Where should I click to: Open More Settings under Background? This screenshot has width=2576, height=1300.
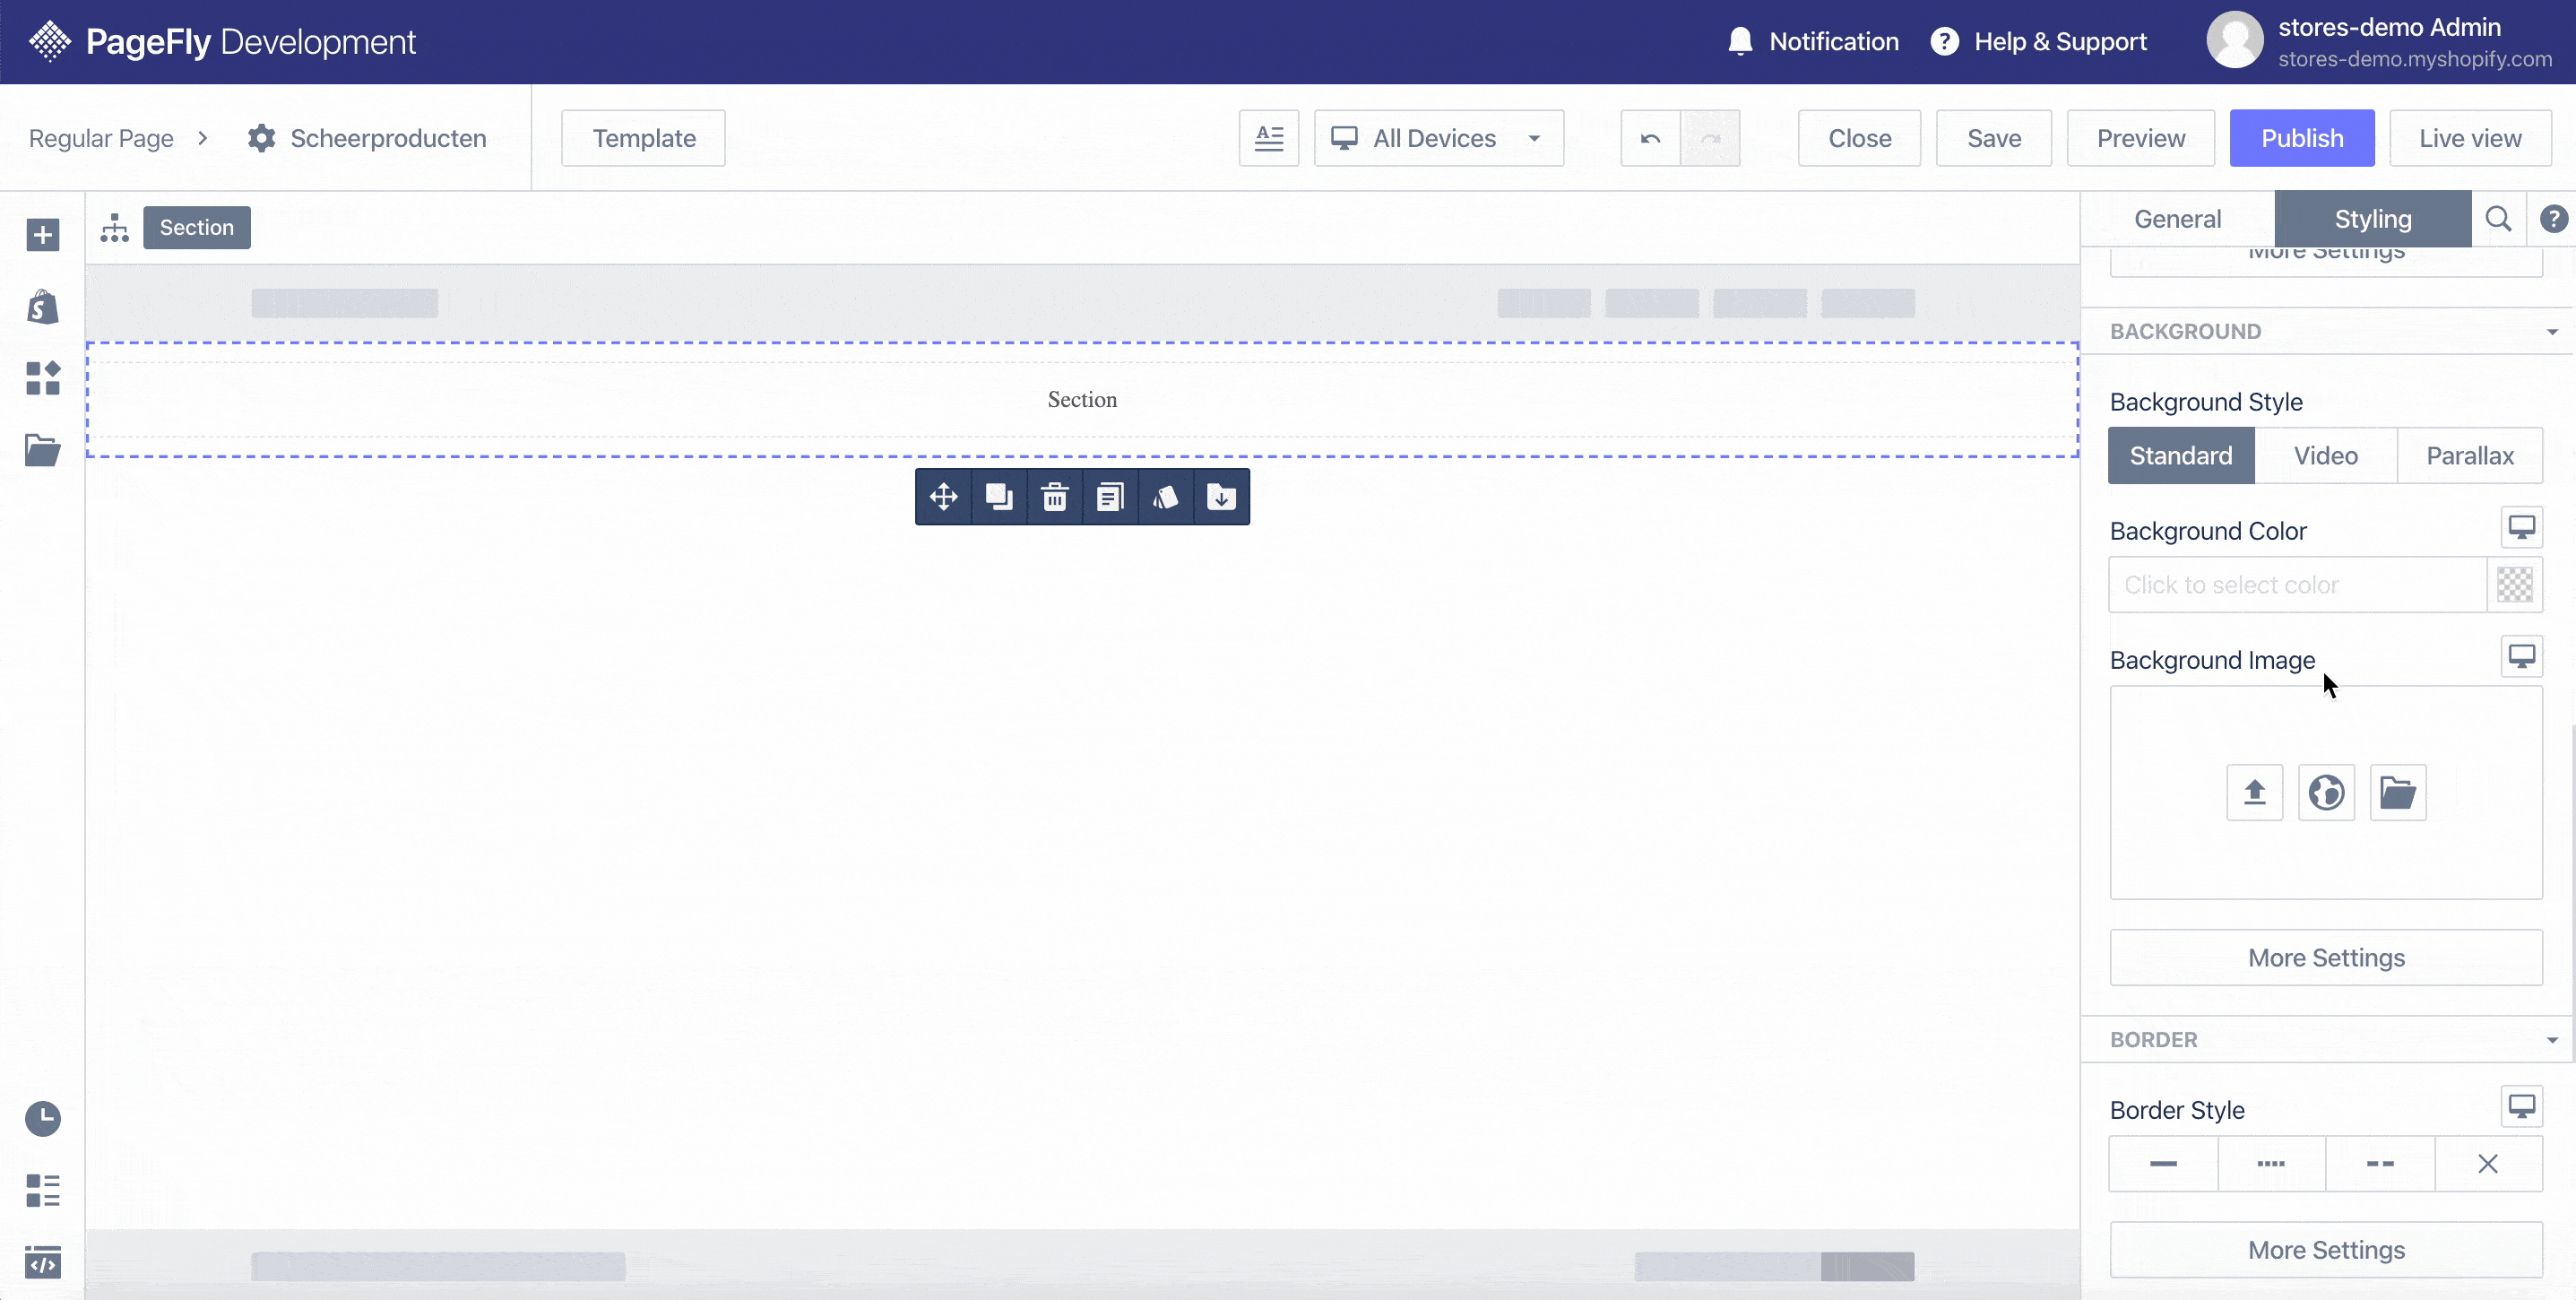coord(2326,958)
